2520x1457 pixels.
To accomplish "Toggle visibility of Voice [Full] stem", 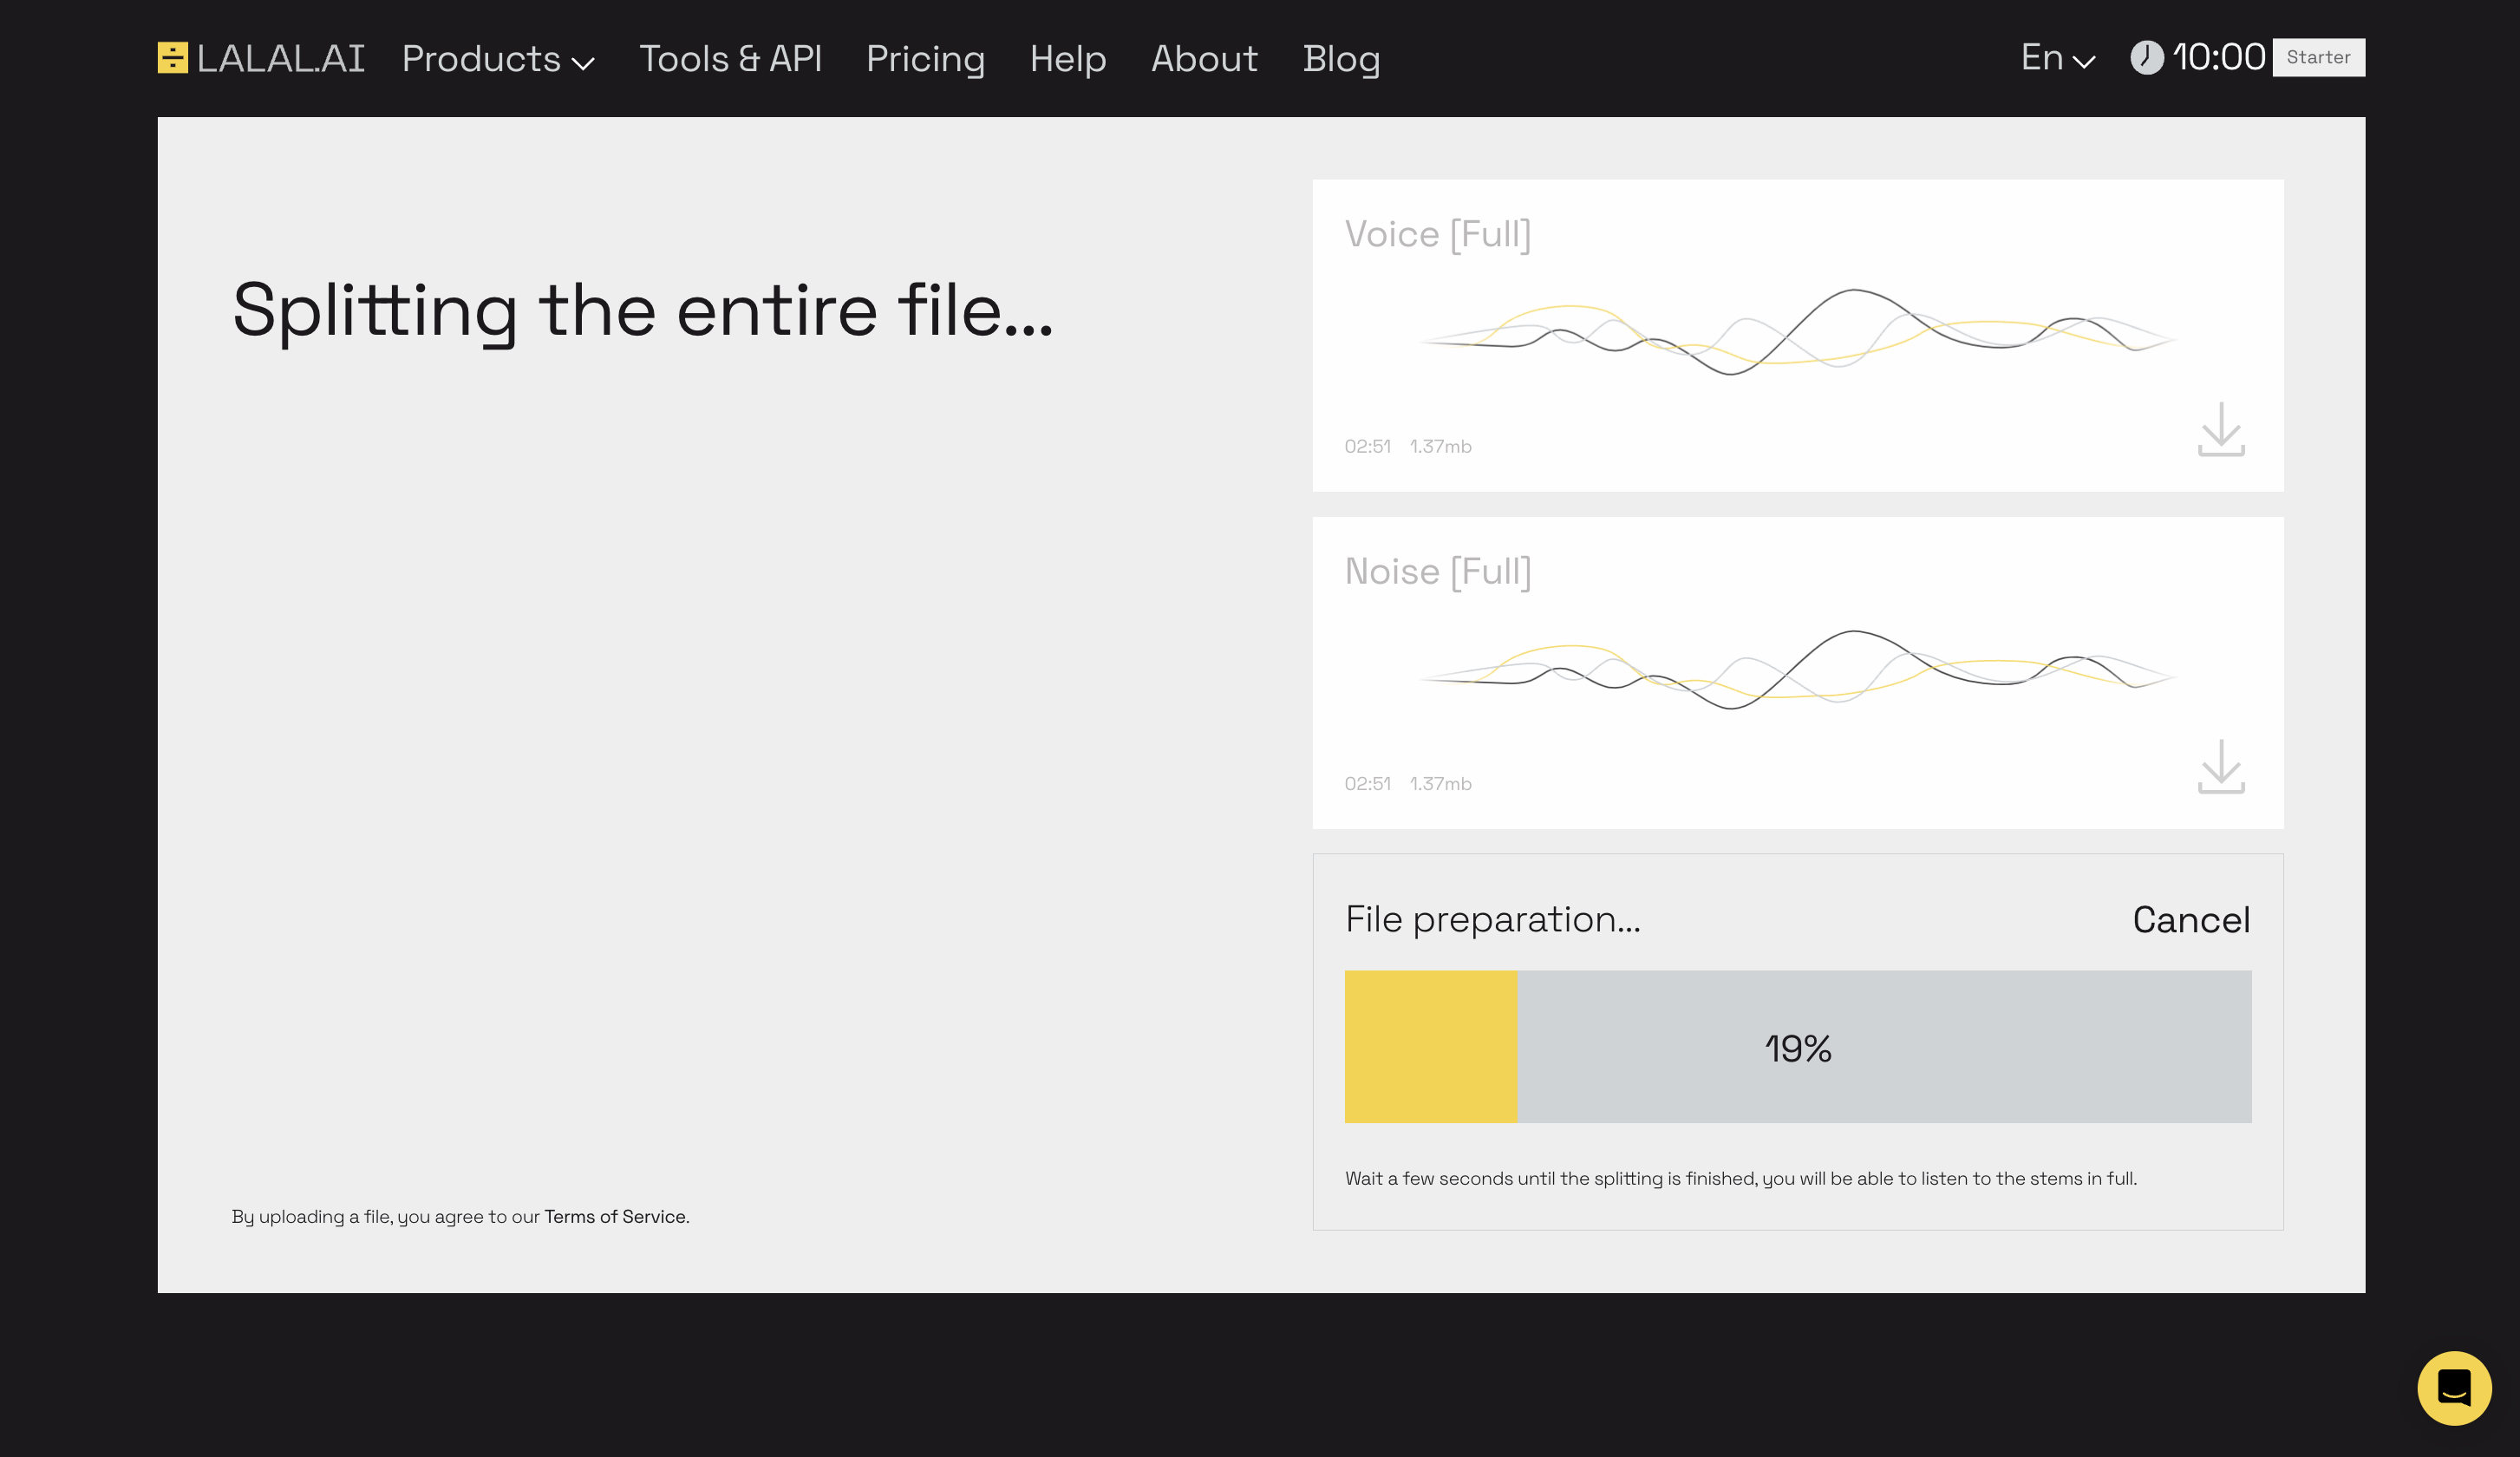I will (1438, 232).
